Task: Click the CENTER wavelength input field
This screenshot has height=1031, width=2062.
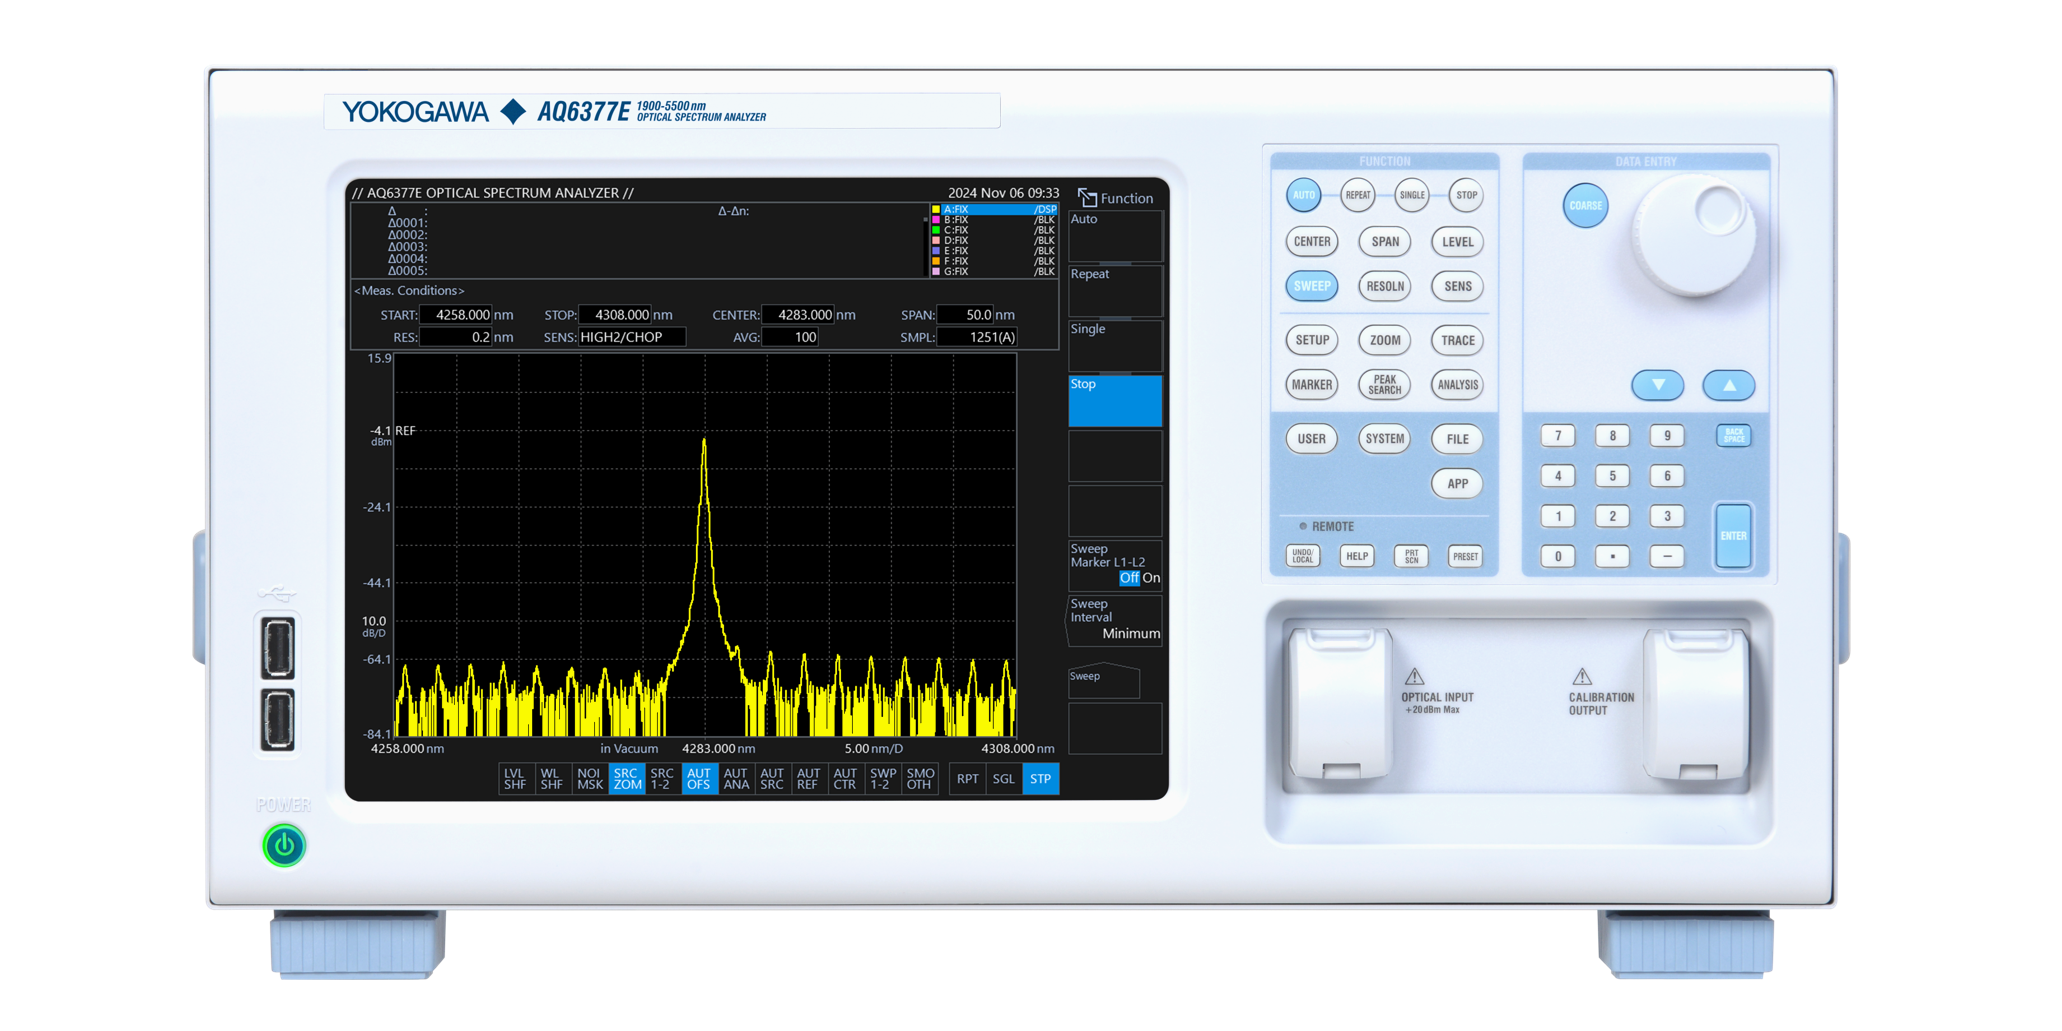Action: coord(797,315)
